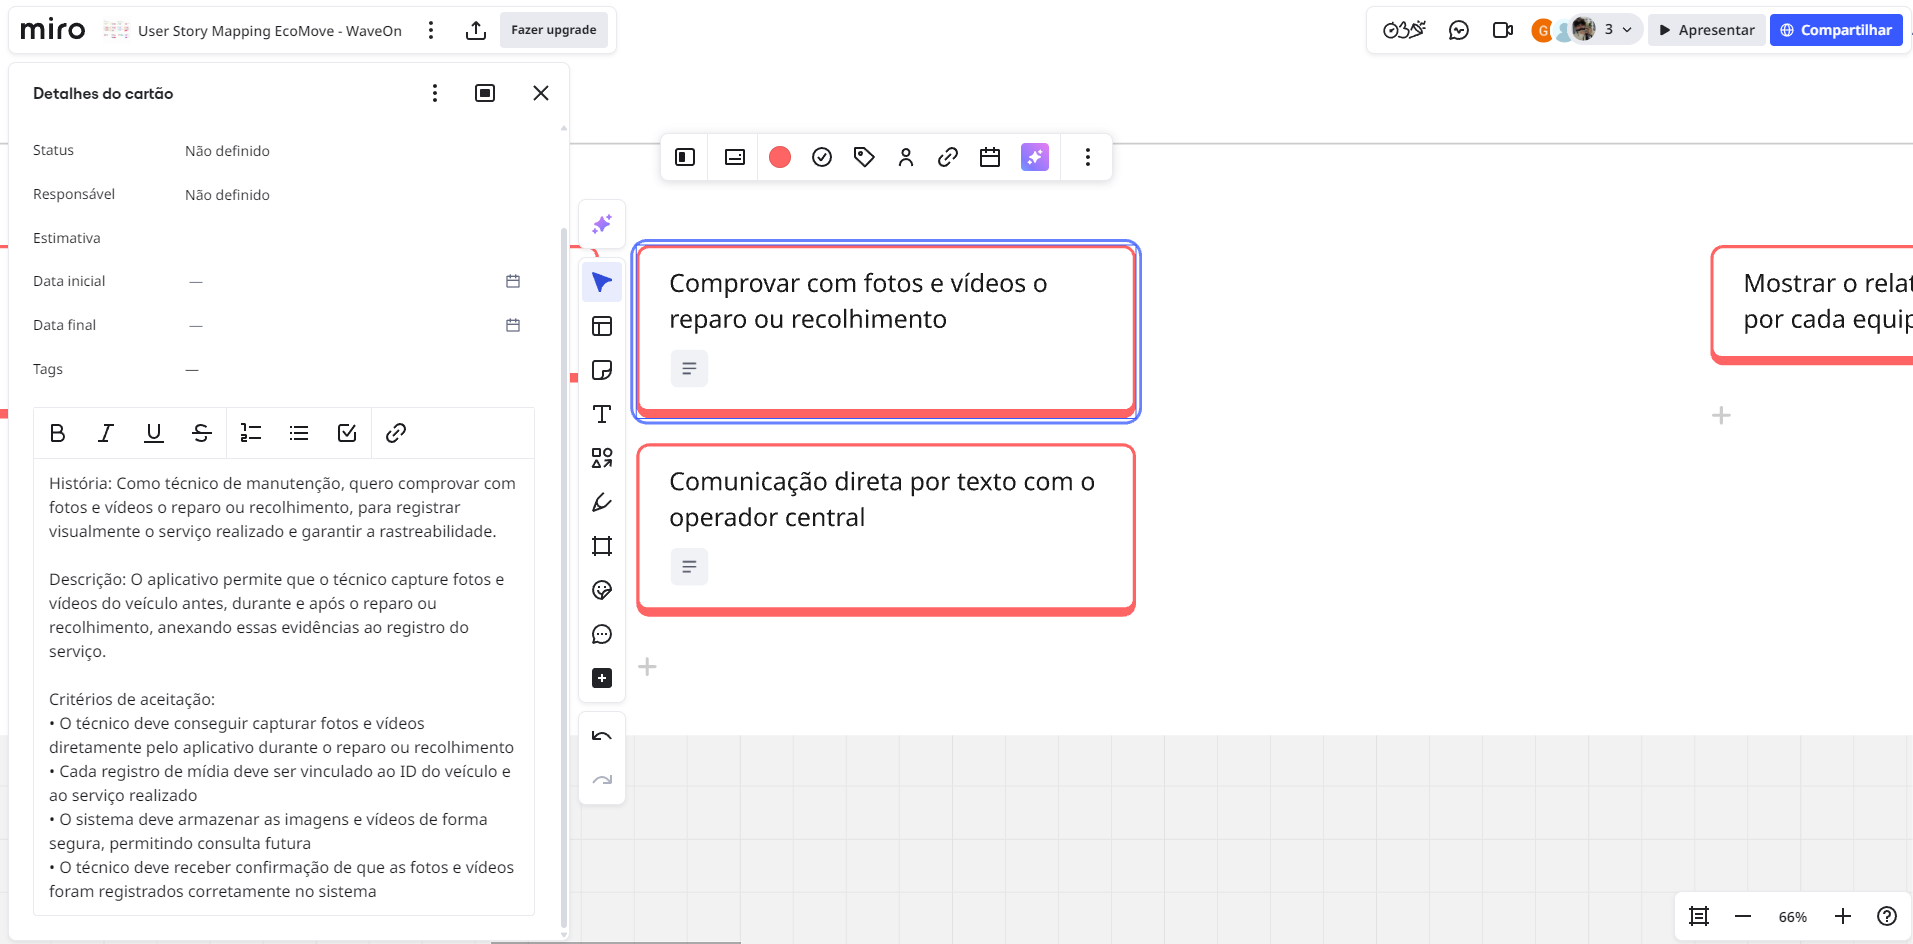Open the Data inicial calendar picker
The height and width of the screenshot is (944, 1913).
coord(513,281)
